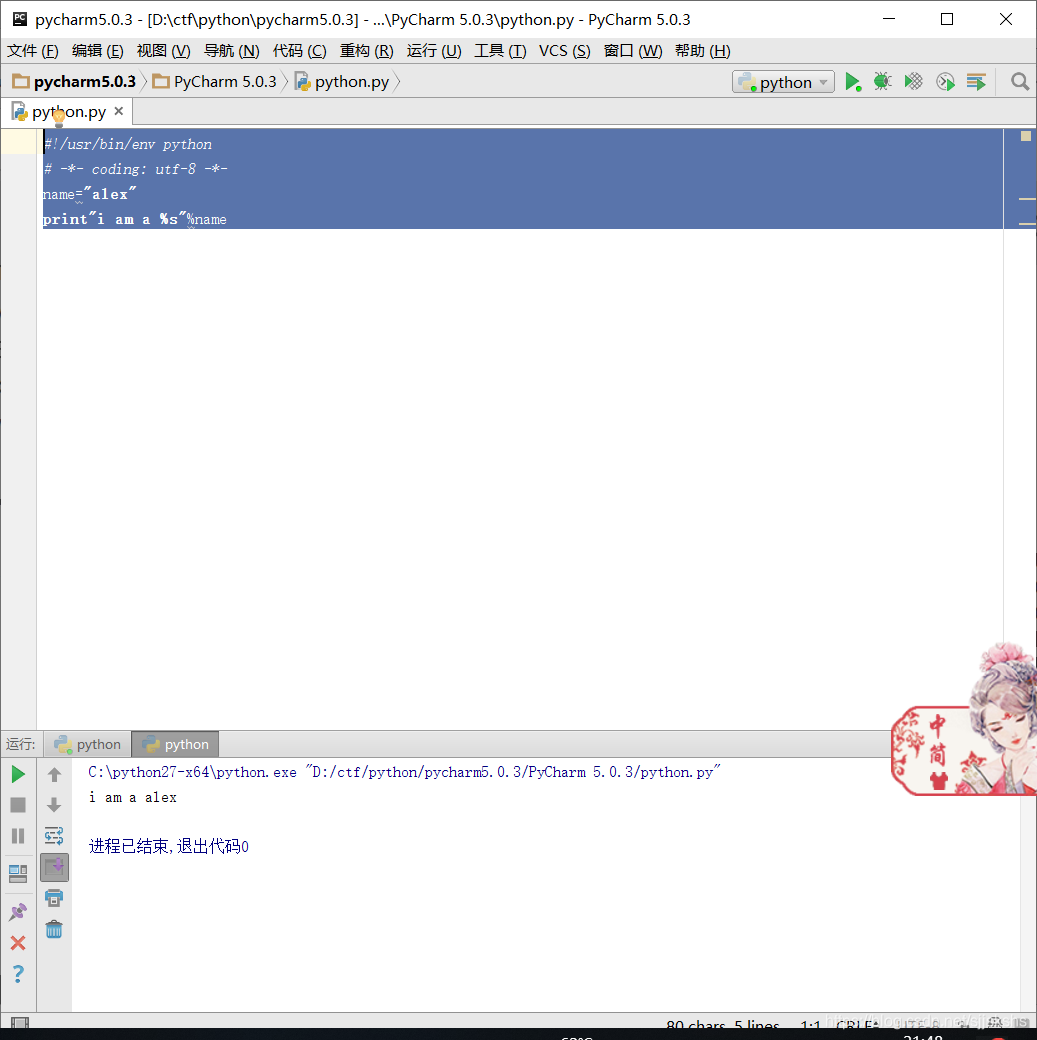Click output text 'i am a alex'
Image resolution: width=1037 pixels, height=1040 pixels.
coord(133,797)
